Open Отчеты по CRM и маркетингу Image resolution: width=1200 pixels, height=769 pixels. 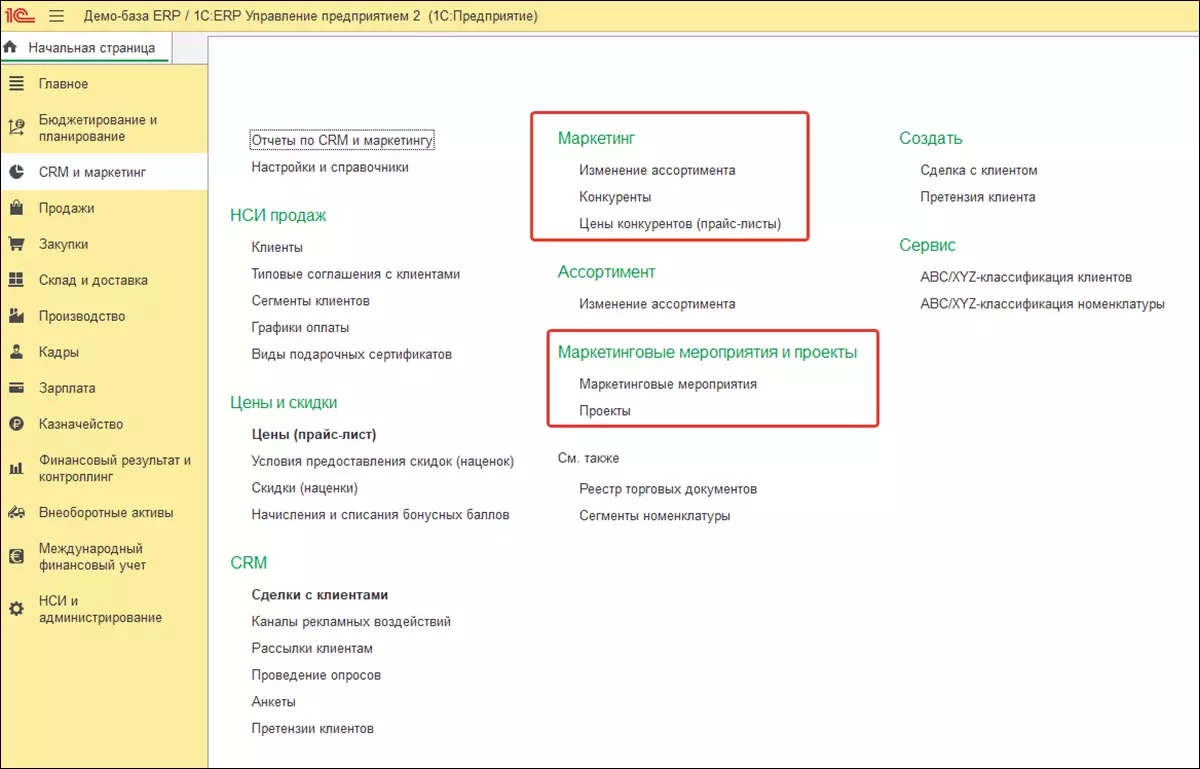click(342, 141)
